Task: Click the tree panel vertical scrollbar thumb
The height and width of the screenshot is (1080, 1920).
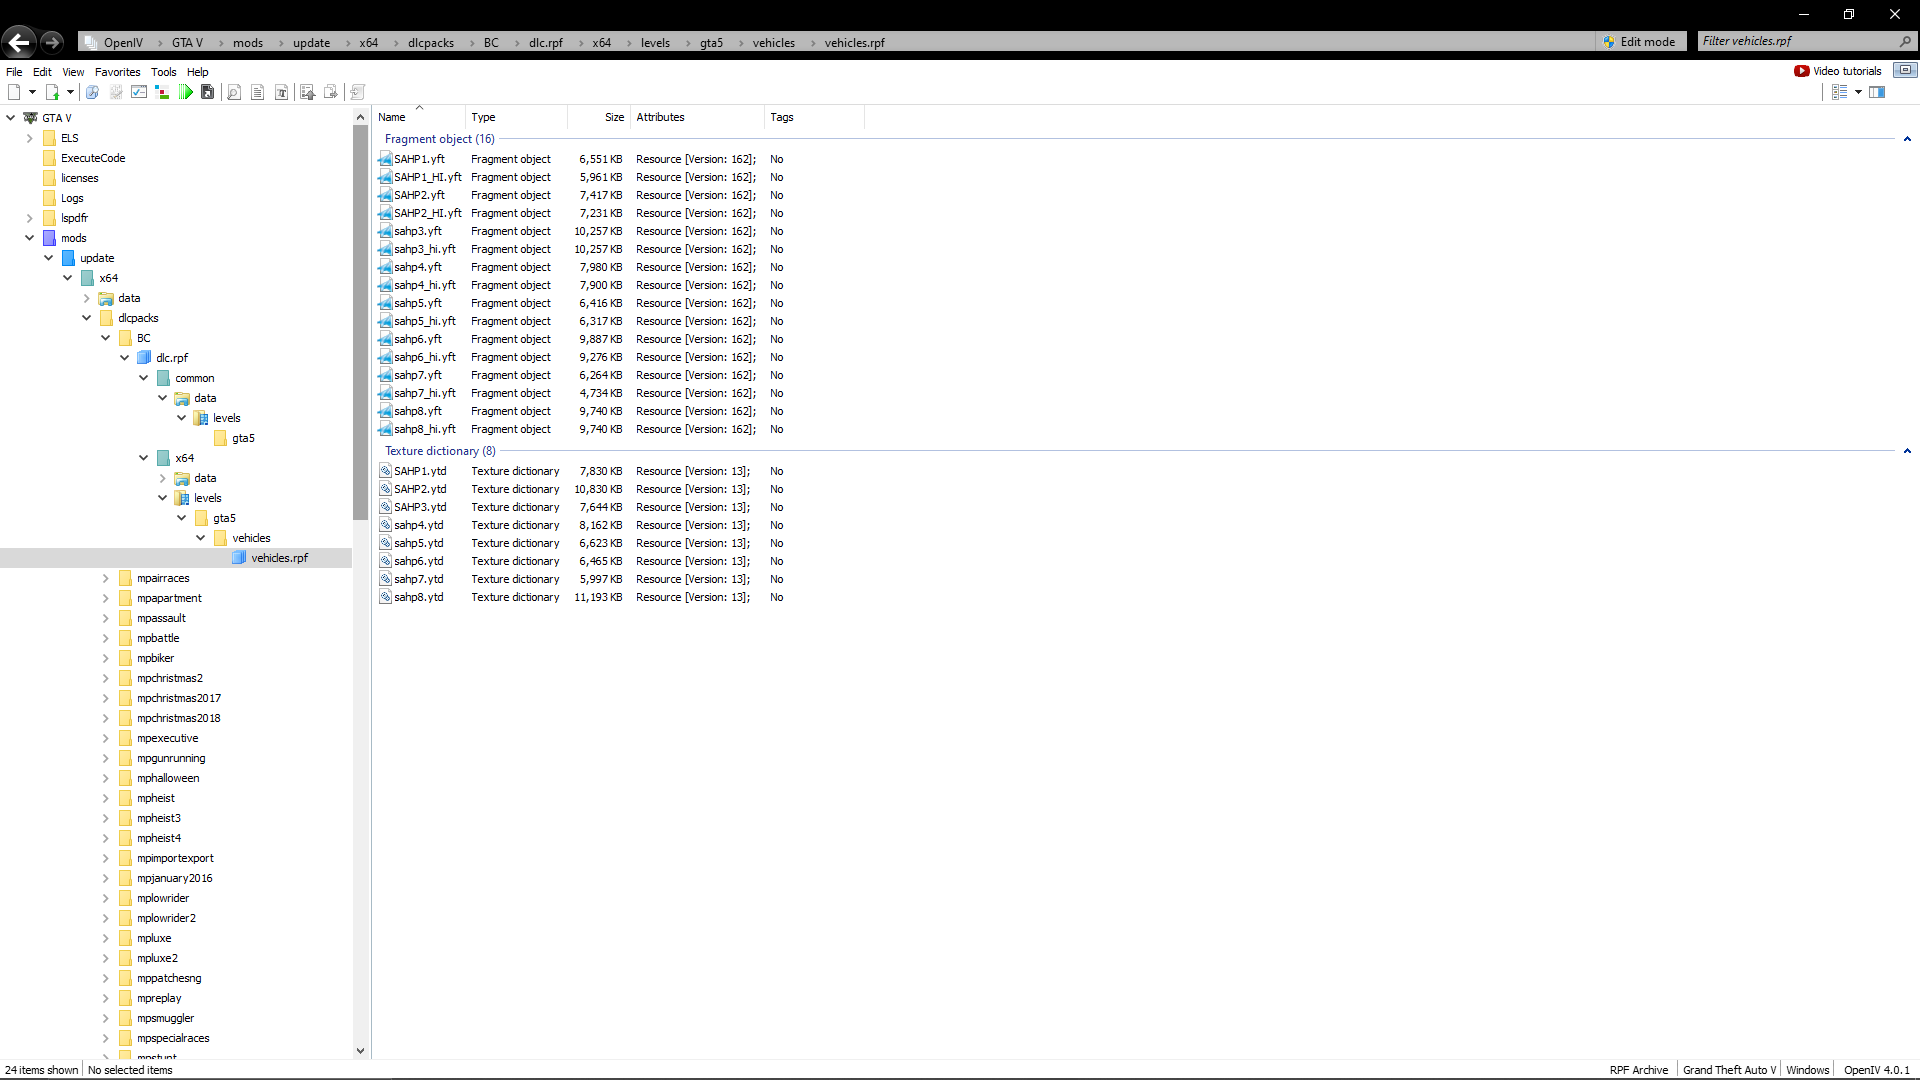Action: click(360, 320)
